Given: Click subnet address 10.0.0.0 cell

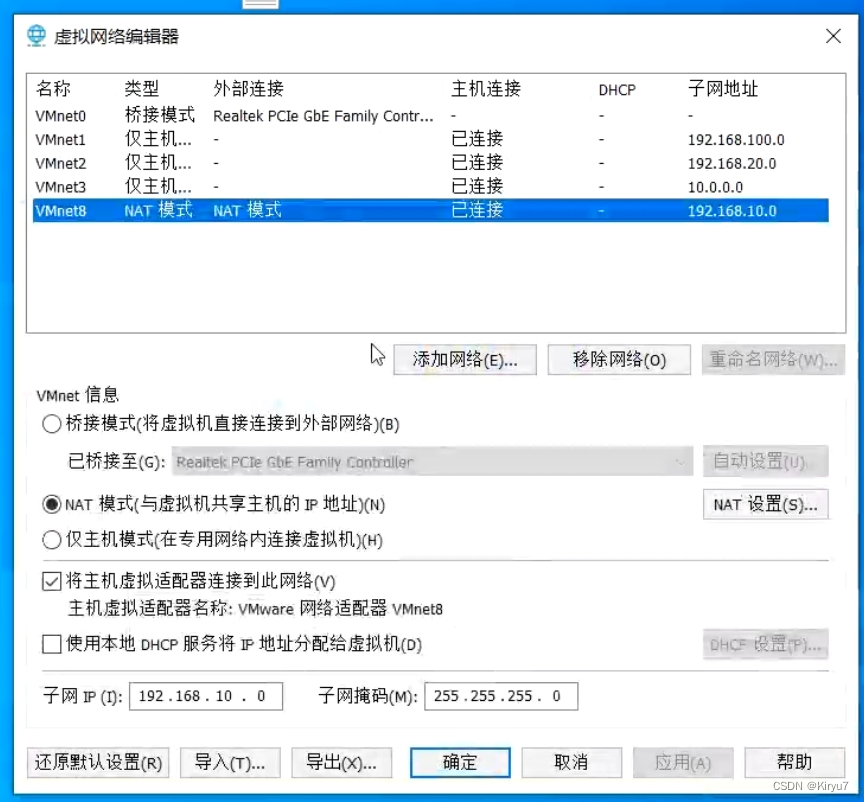Looking at the screenshot, I should pyautogui.click(x=715, y=187).
